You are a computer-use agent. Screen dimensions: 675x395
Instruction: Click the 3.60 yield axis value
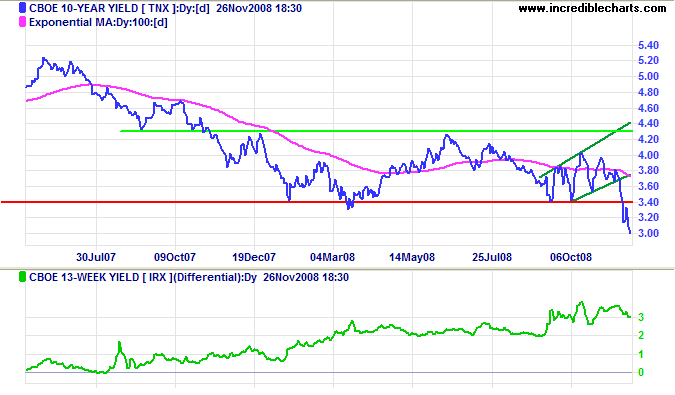tap(648, 186)
